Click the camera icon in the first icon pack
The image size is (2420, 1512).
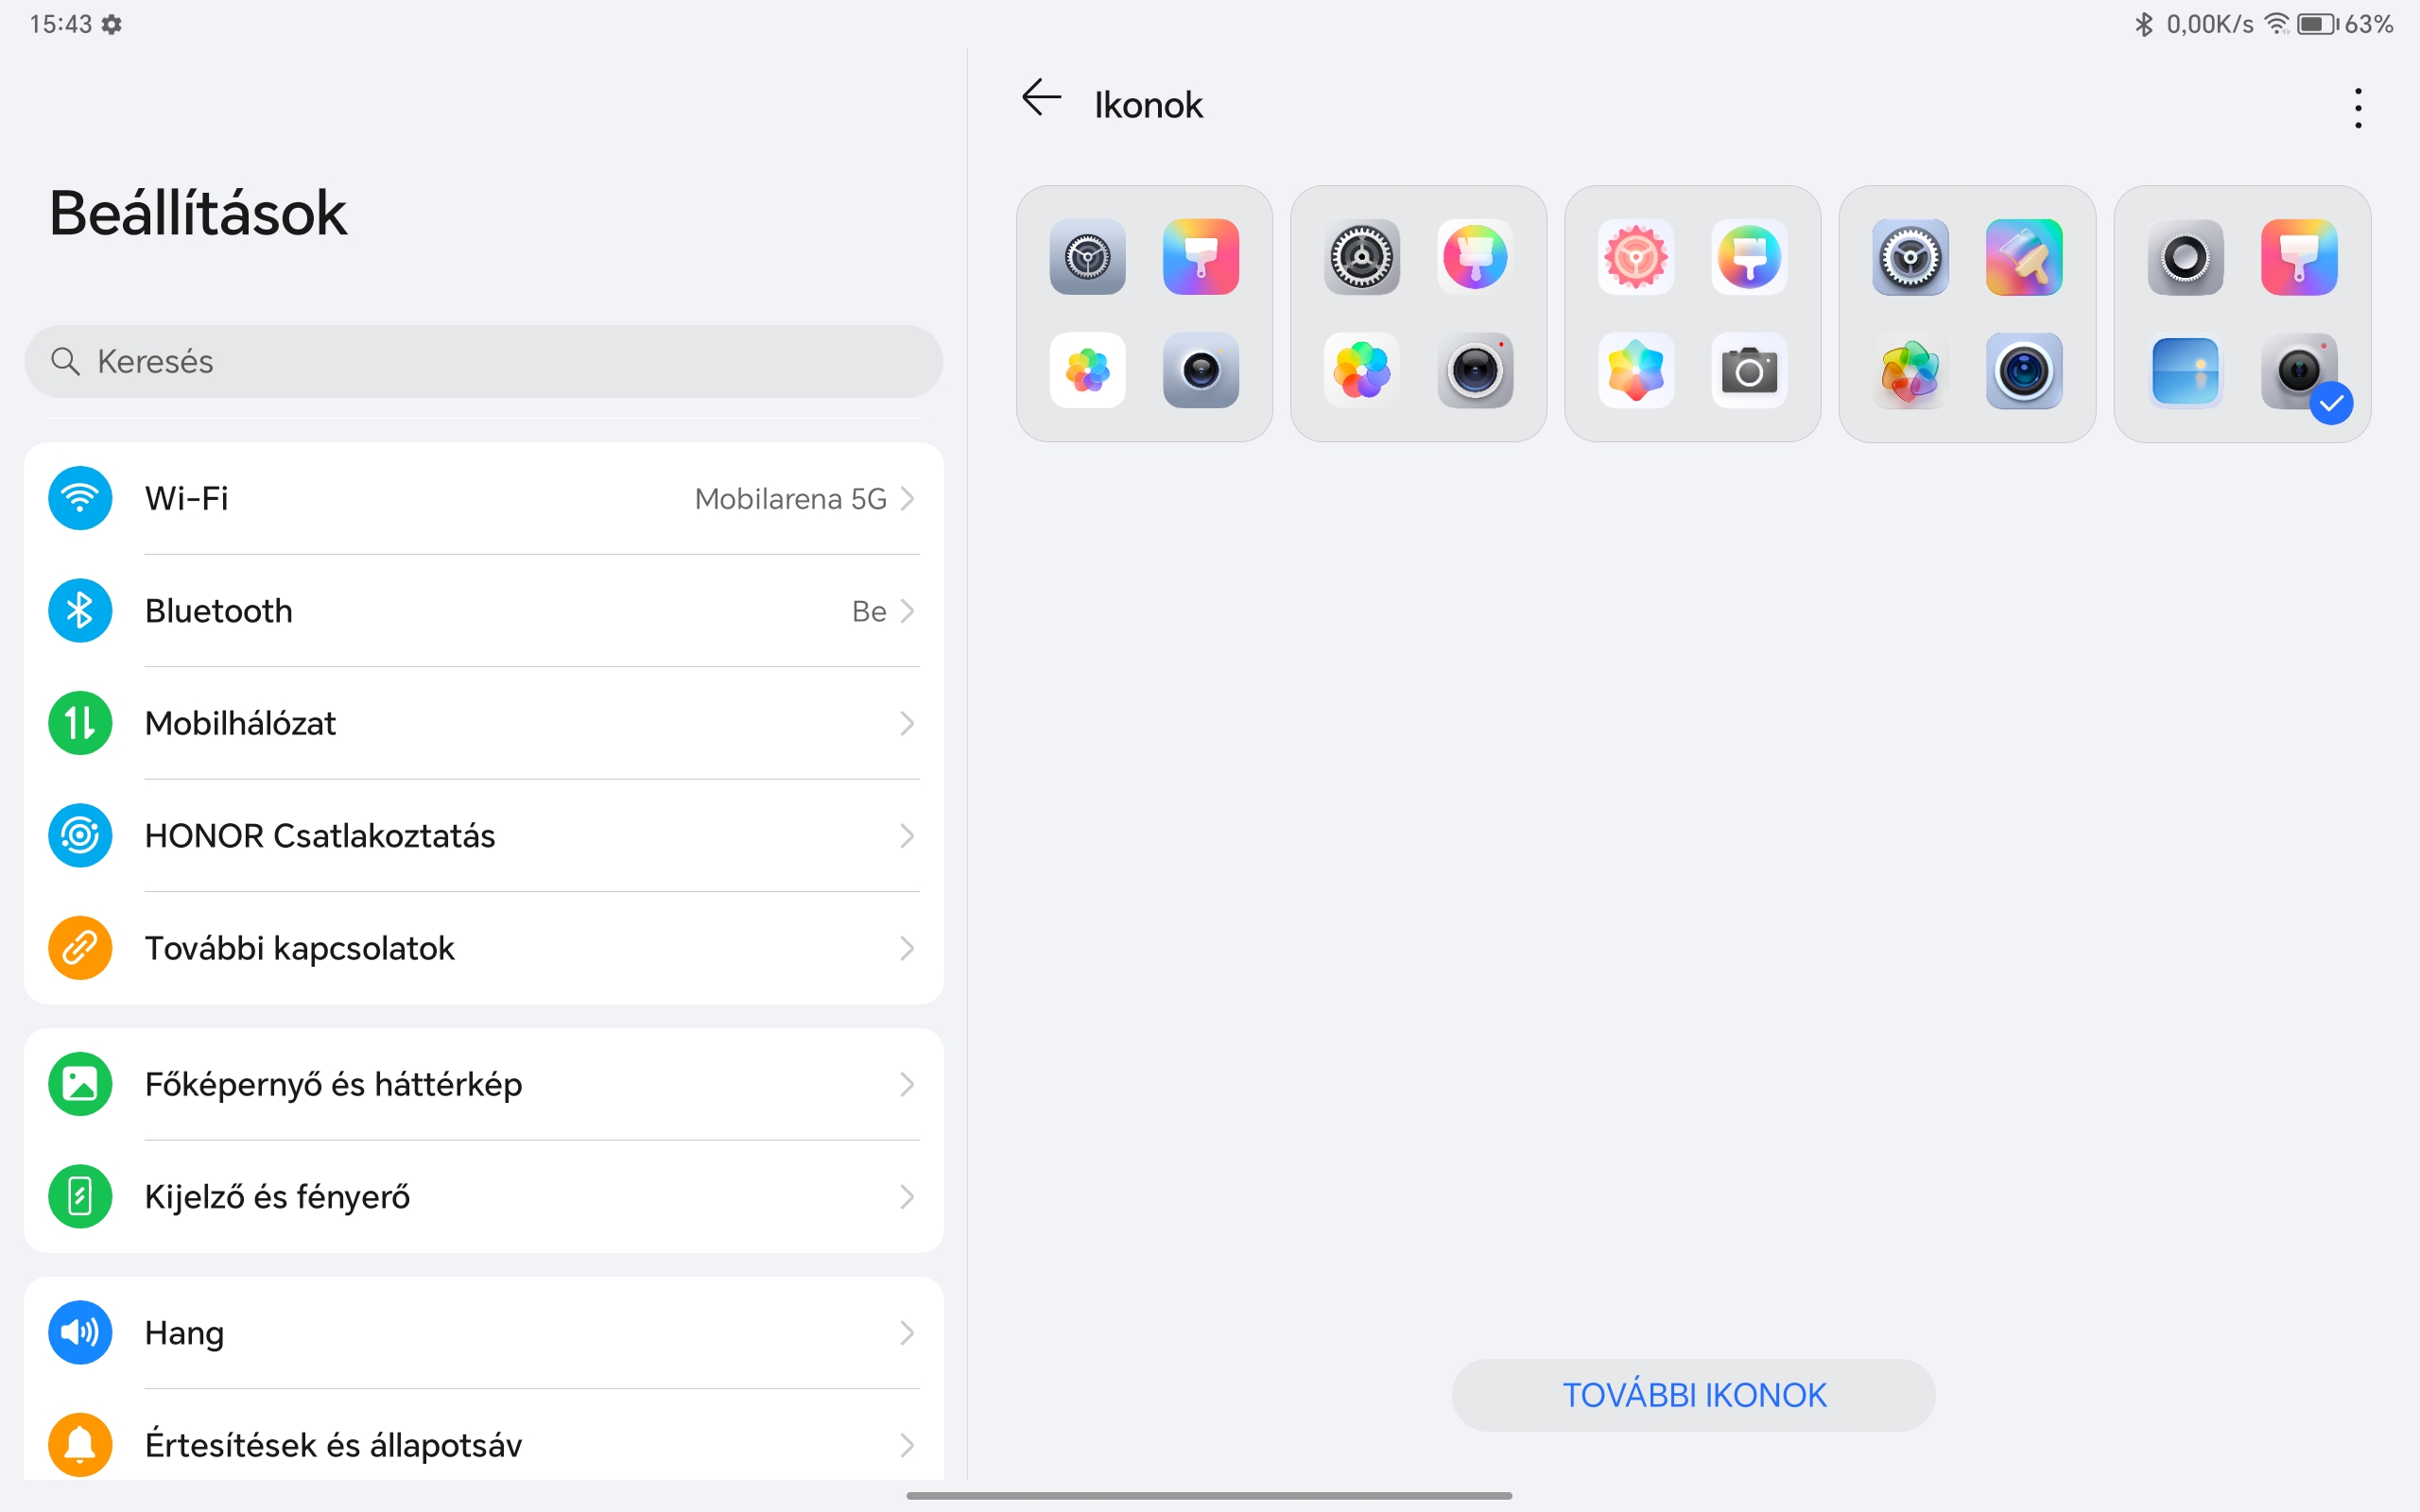1201,371
